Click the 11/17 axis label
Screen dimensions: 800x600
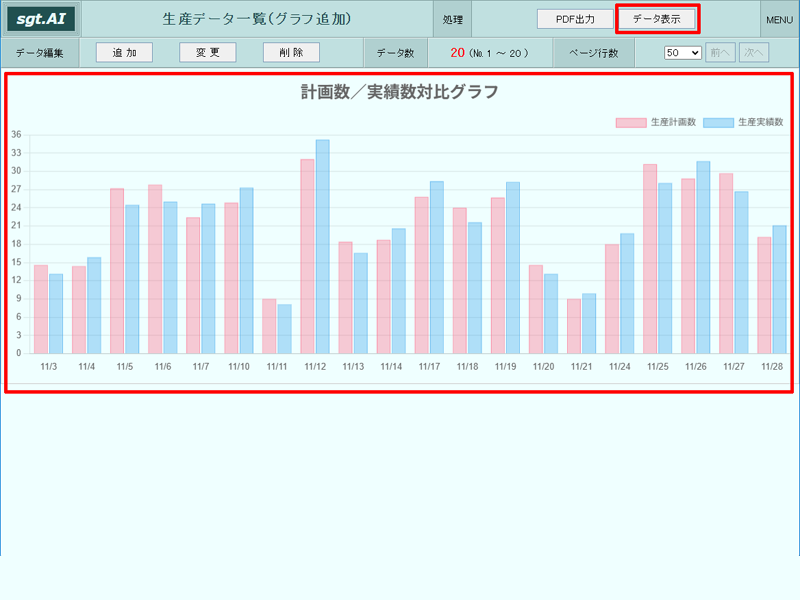(429, 367)
